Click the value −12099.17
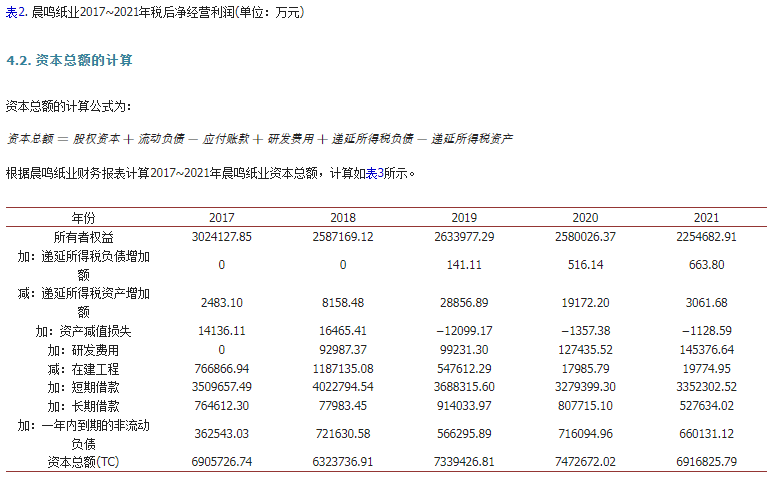776x485 pixels. (x=464, y=331)
